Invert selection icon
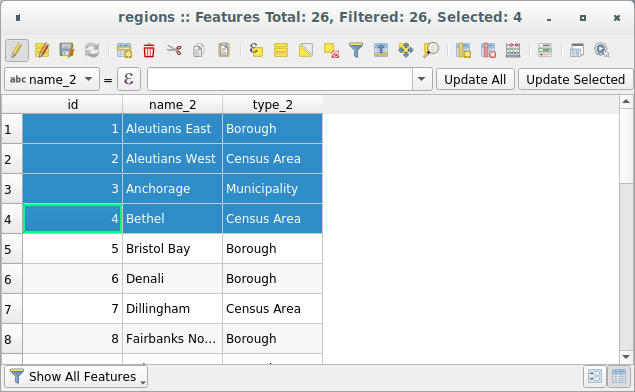635x392 pixels. [x=306, y=51]
